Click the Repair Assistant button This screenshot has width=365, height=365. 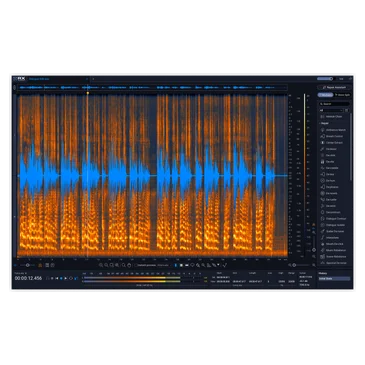click(x=334, y=87)
